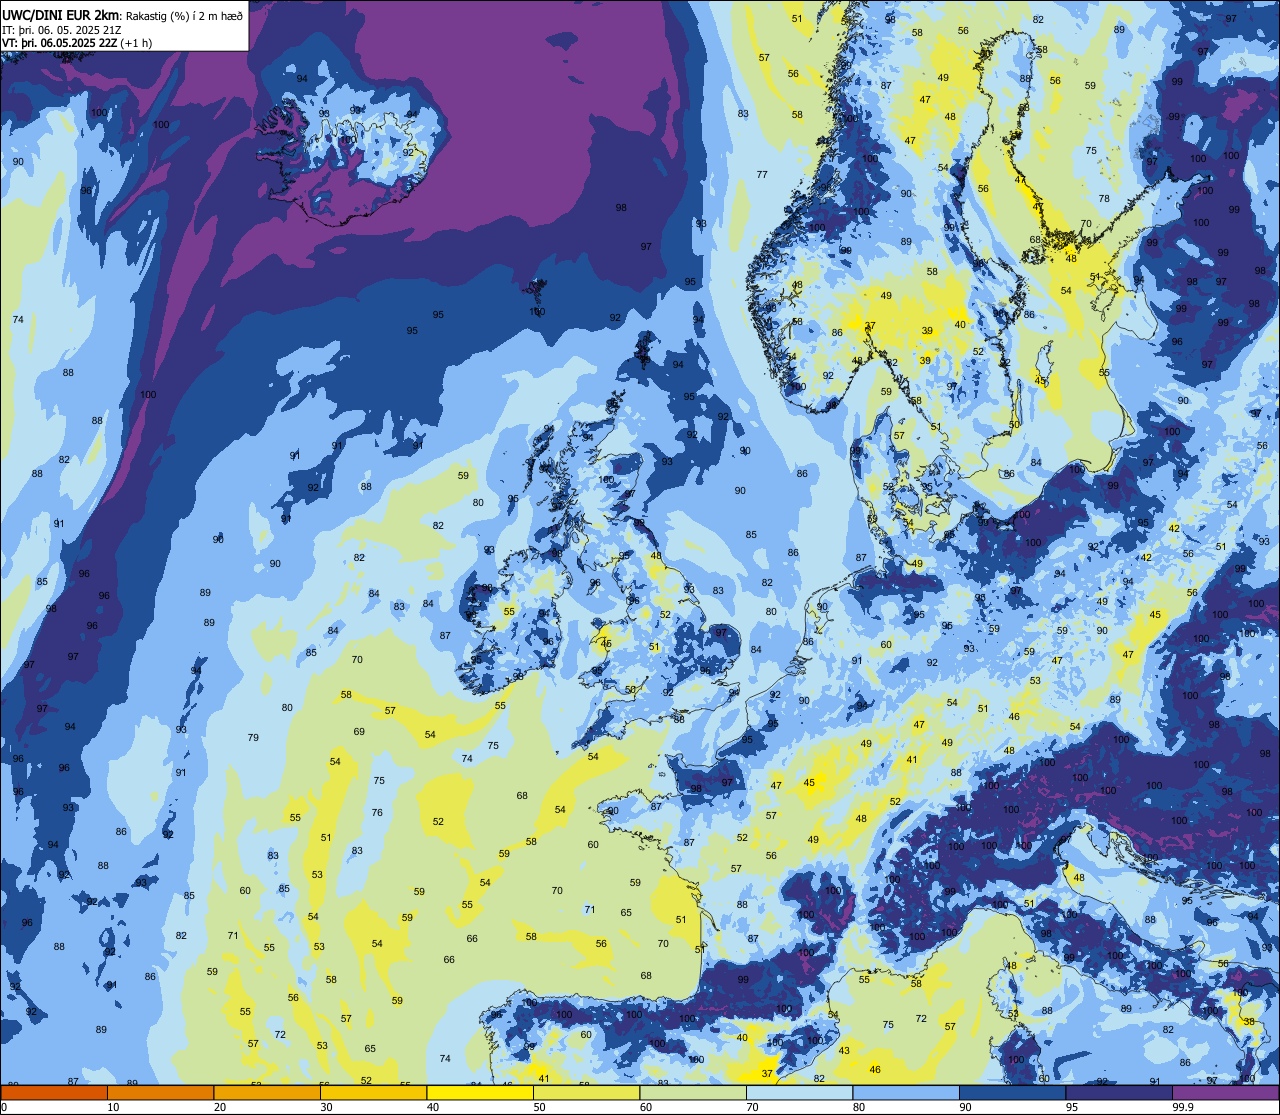Screen dimensions: 1280x1115
Task: Click the '76' humidity value in the Atlantic
Action: point(377,813)
